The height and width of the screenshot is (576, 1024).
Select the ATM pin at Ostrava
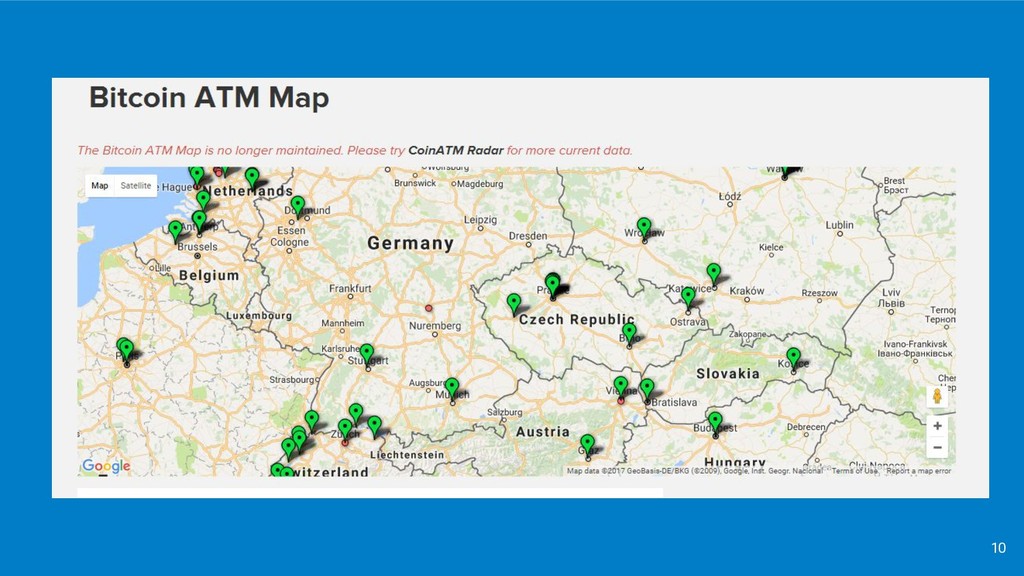[x=688, y=297]
